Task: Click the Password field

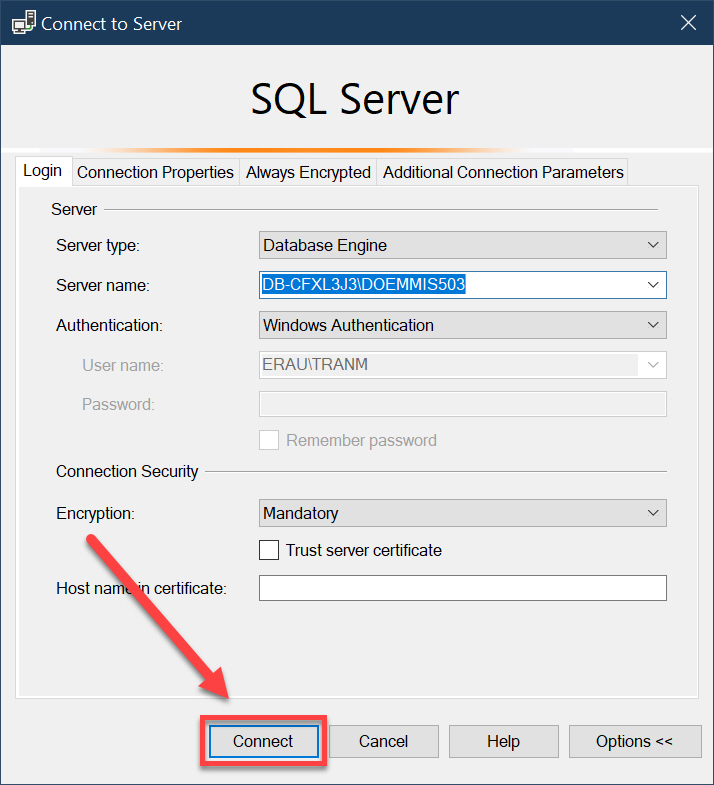Action: (x=463, y=404)
